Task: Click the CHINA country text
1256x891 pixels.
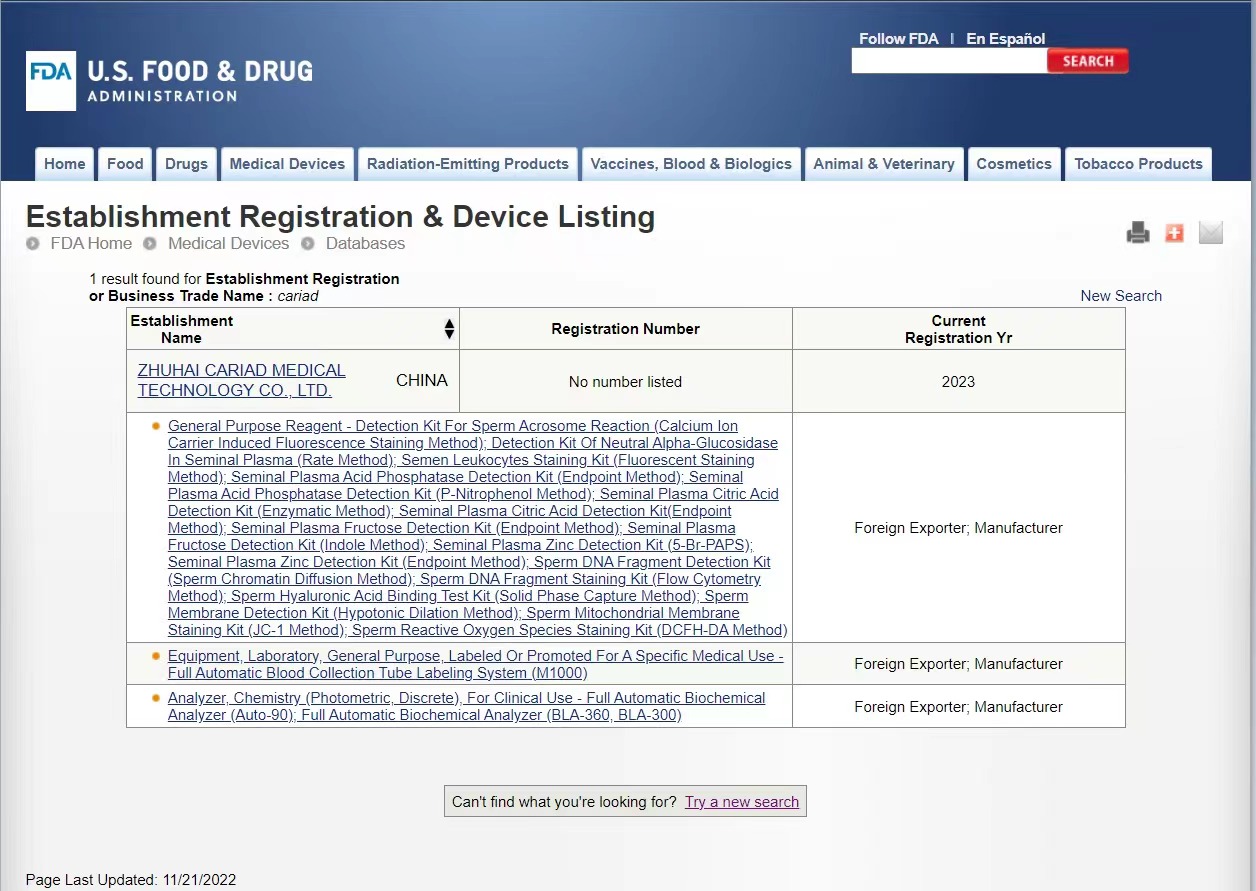Action: pos(422,380)
